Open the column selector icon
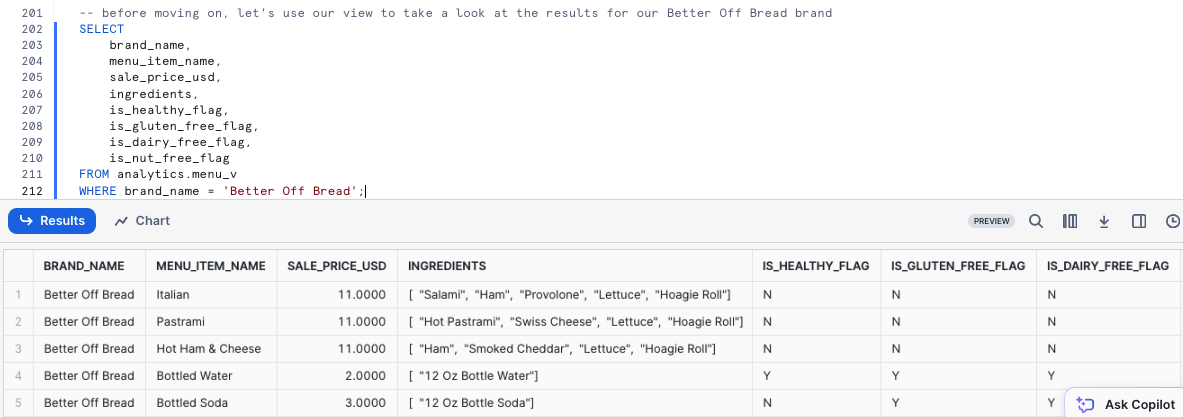Viewport: 1183px width, 417px height. pyautogui.click(x=1070, y=221)
